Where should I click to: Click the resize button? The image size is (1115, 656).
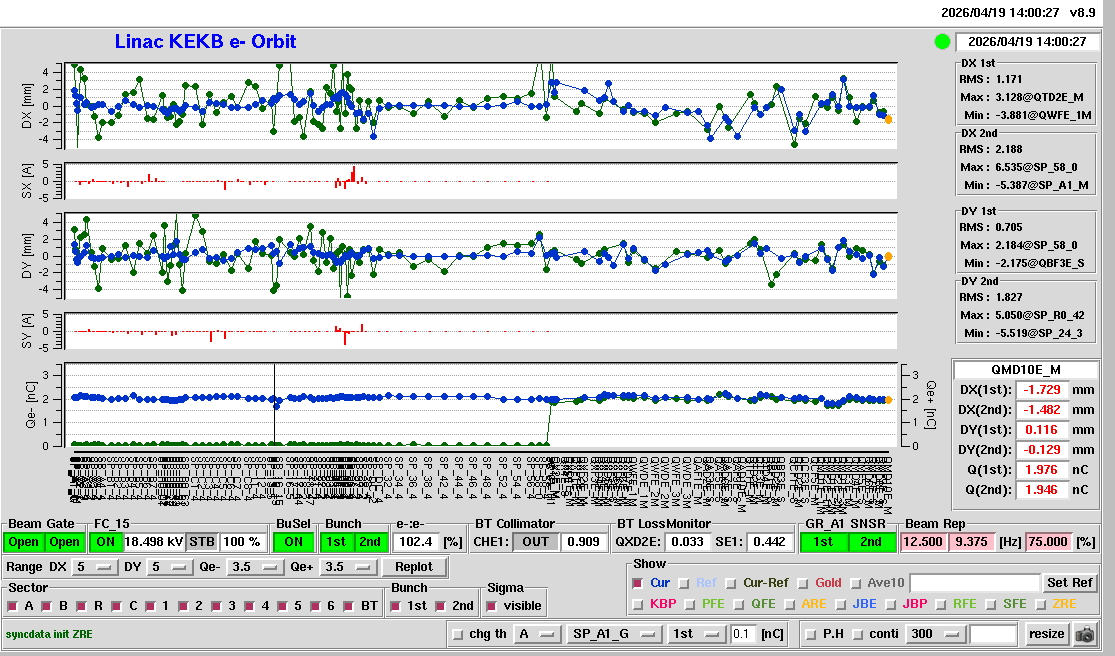coord(1046,634)
